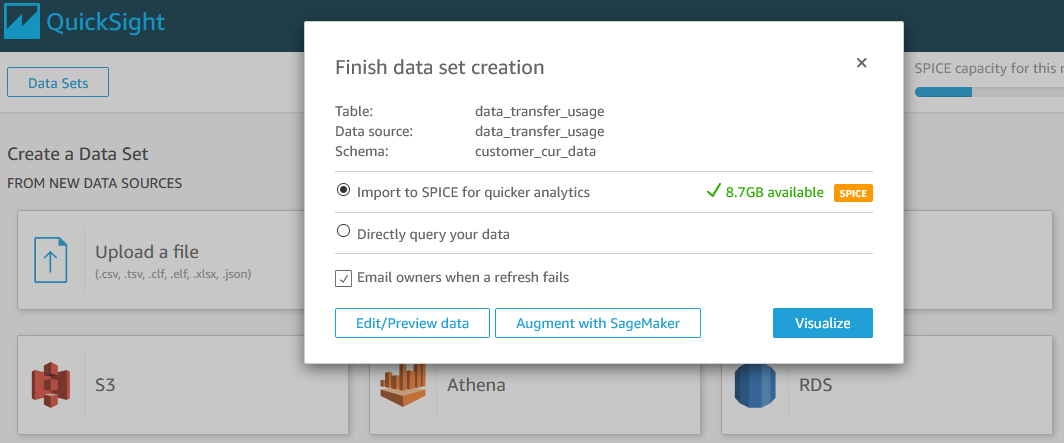Image resolution: width=1064 pixels, height=443 pixels.
Task: Click Augment with SageMaker button
Action: coord(597,323)
